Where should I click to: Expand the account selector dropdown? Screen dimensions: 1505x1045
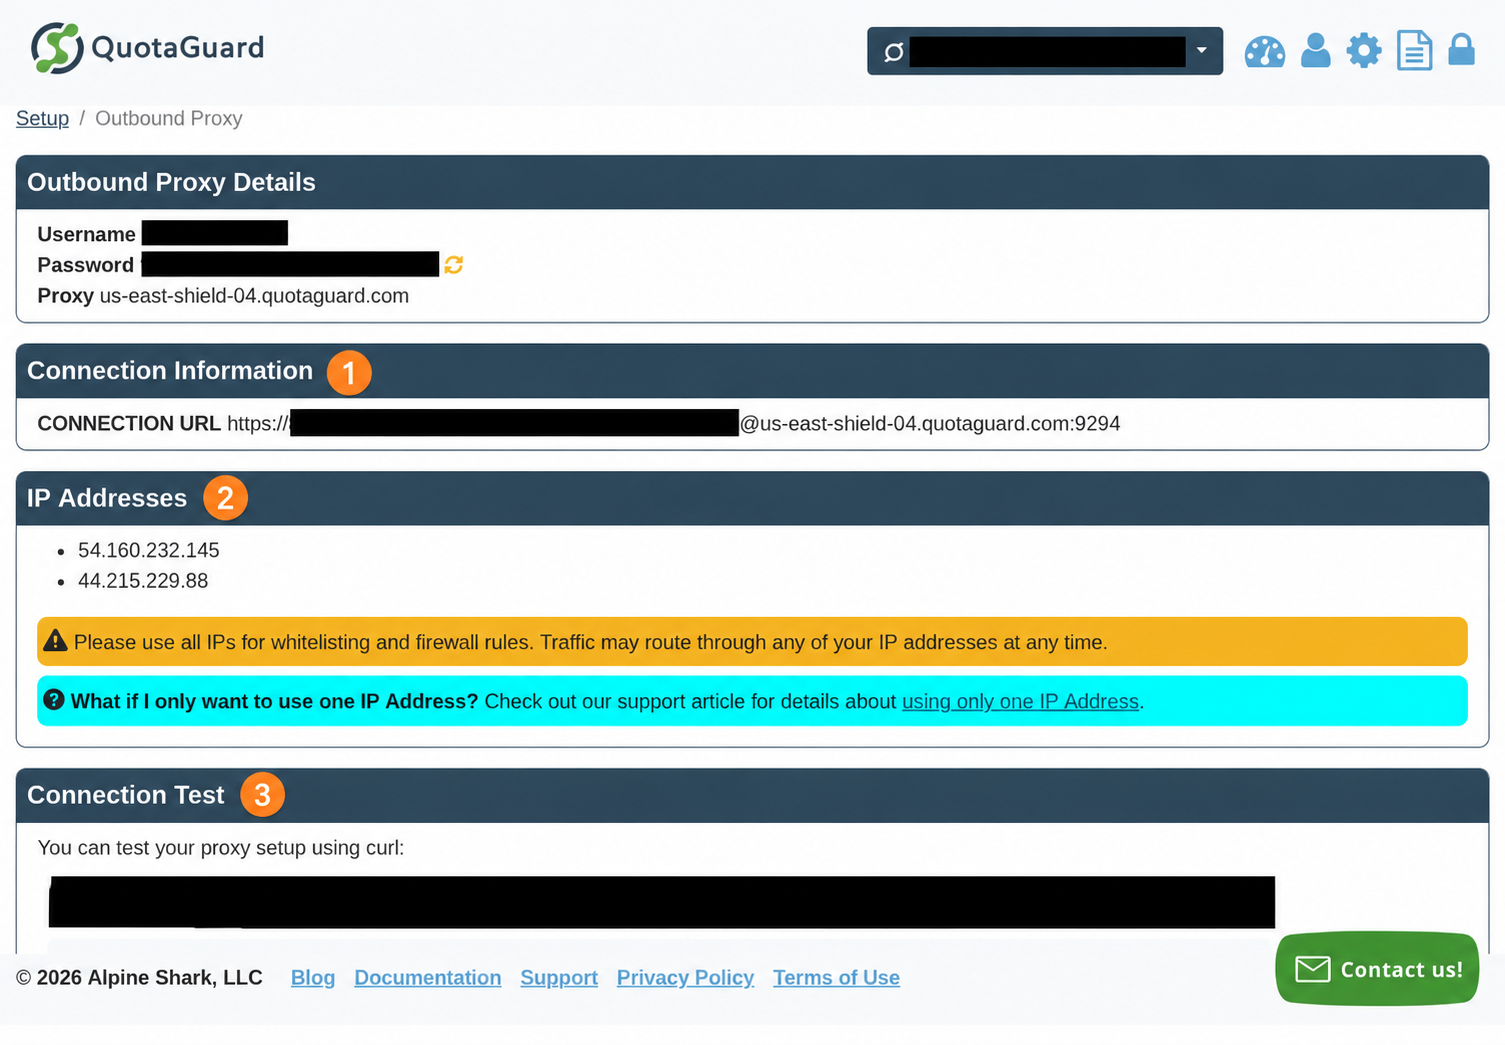(x=1045, y=51)
